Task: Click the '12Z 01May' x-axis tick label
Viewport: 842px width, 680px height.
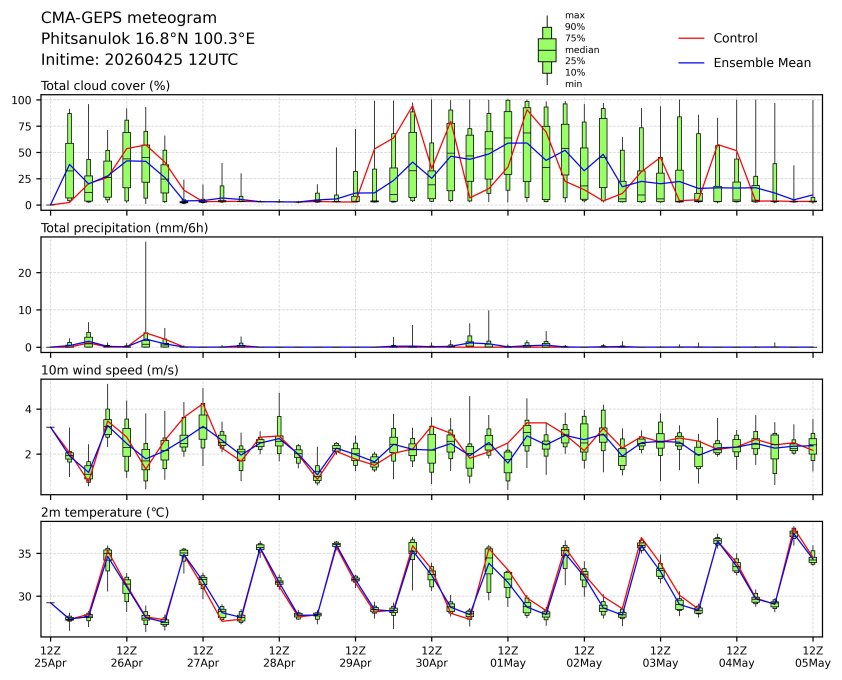Action: (x=507, y=656)
